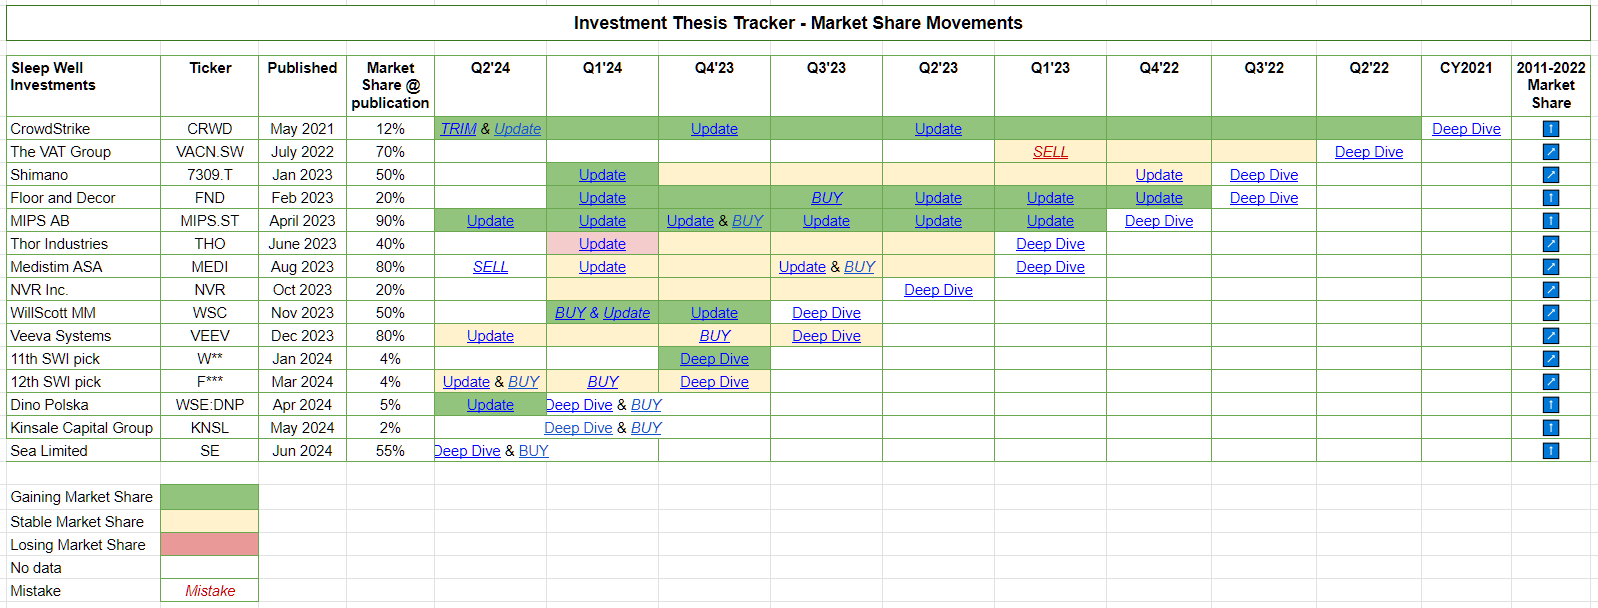The image size is (1598, 608).
Task: Click the Thor Industries row arrow icon
Action: point(1550,244)
